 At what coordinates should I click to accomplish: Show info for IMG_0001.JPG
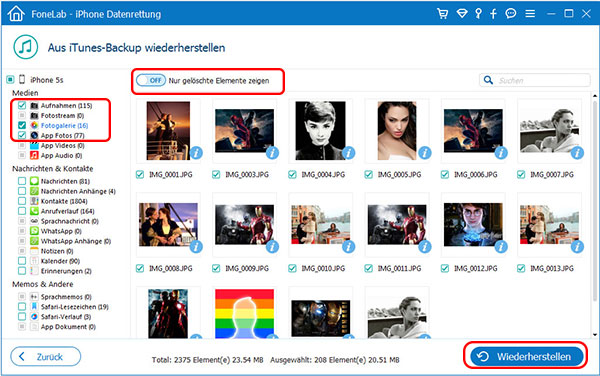click(196, 153)
